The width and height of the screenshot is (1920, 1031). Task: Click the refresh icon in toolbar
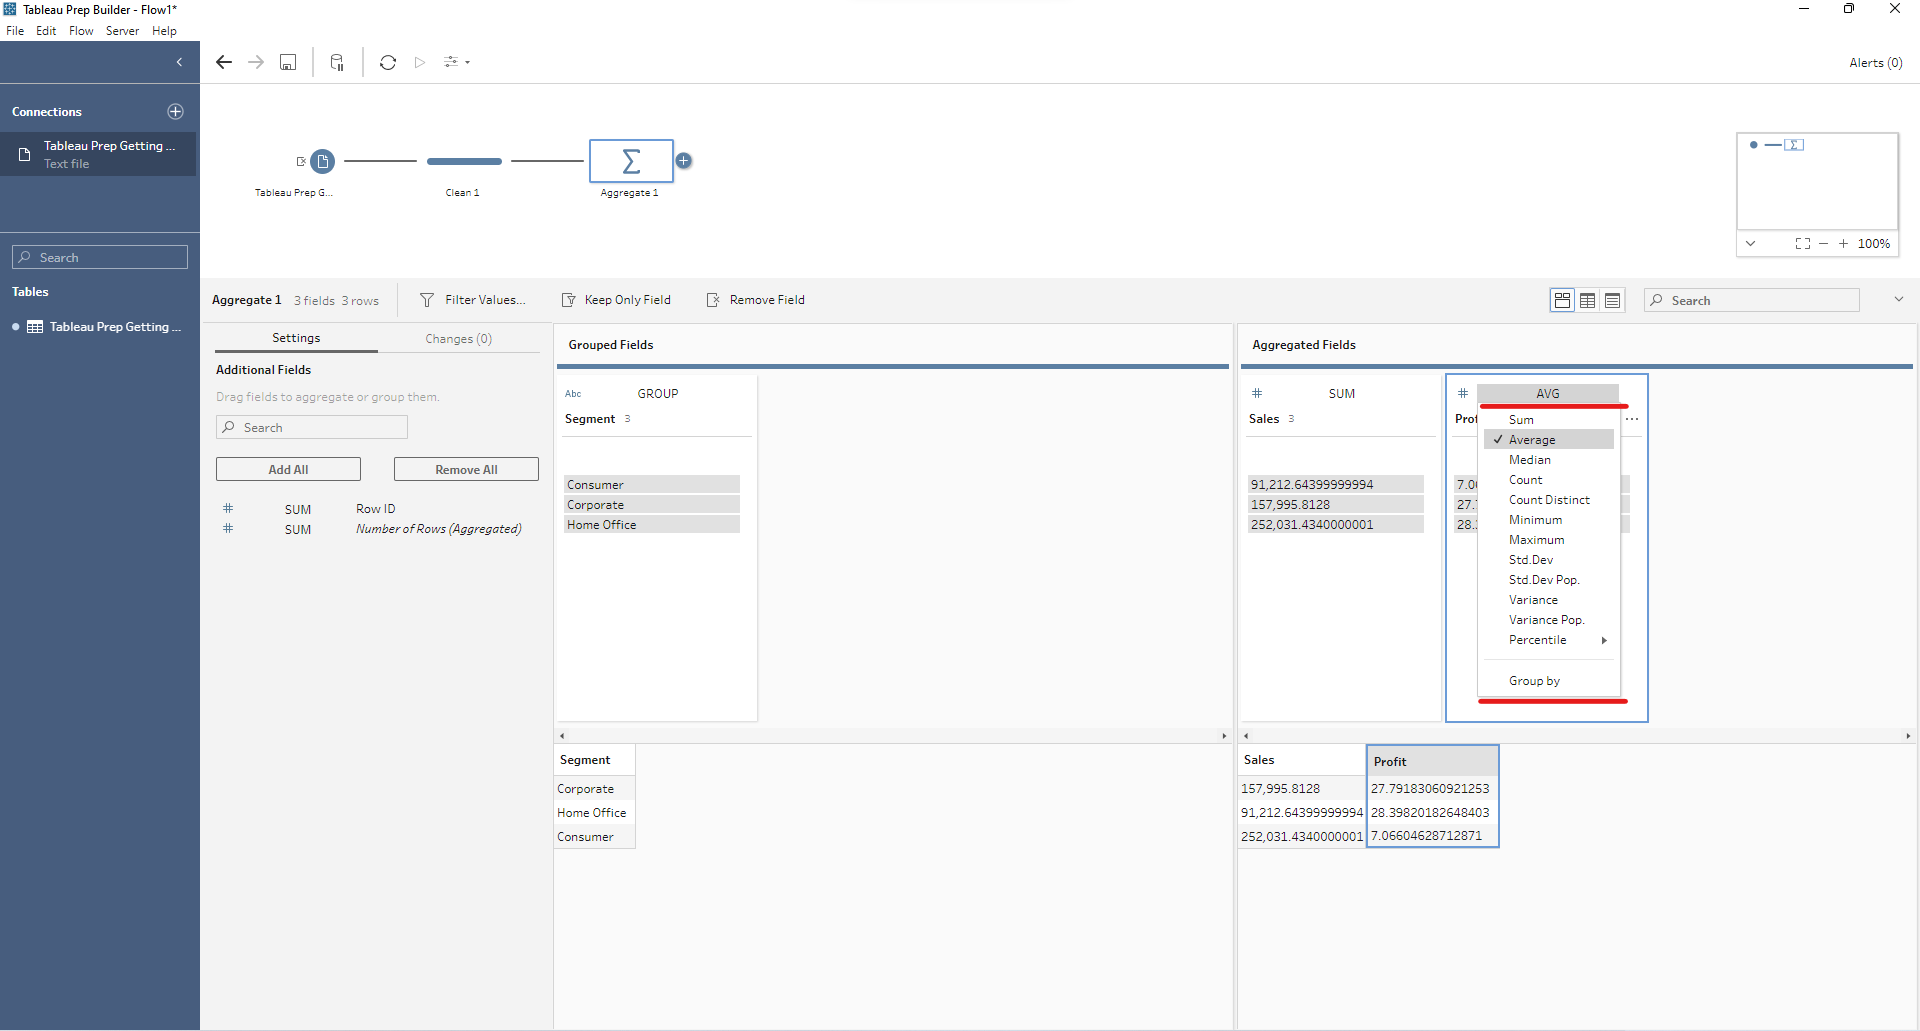[388, 62]
